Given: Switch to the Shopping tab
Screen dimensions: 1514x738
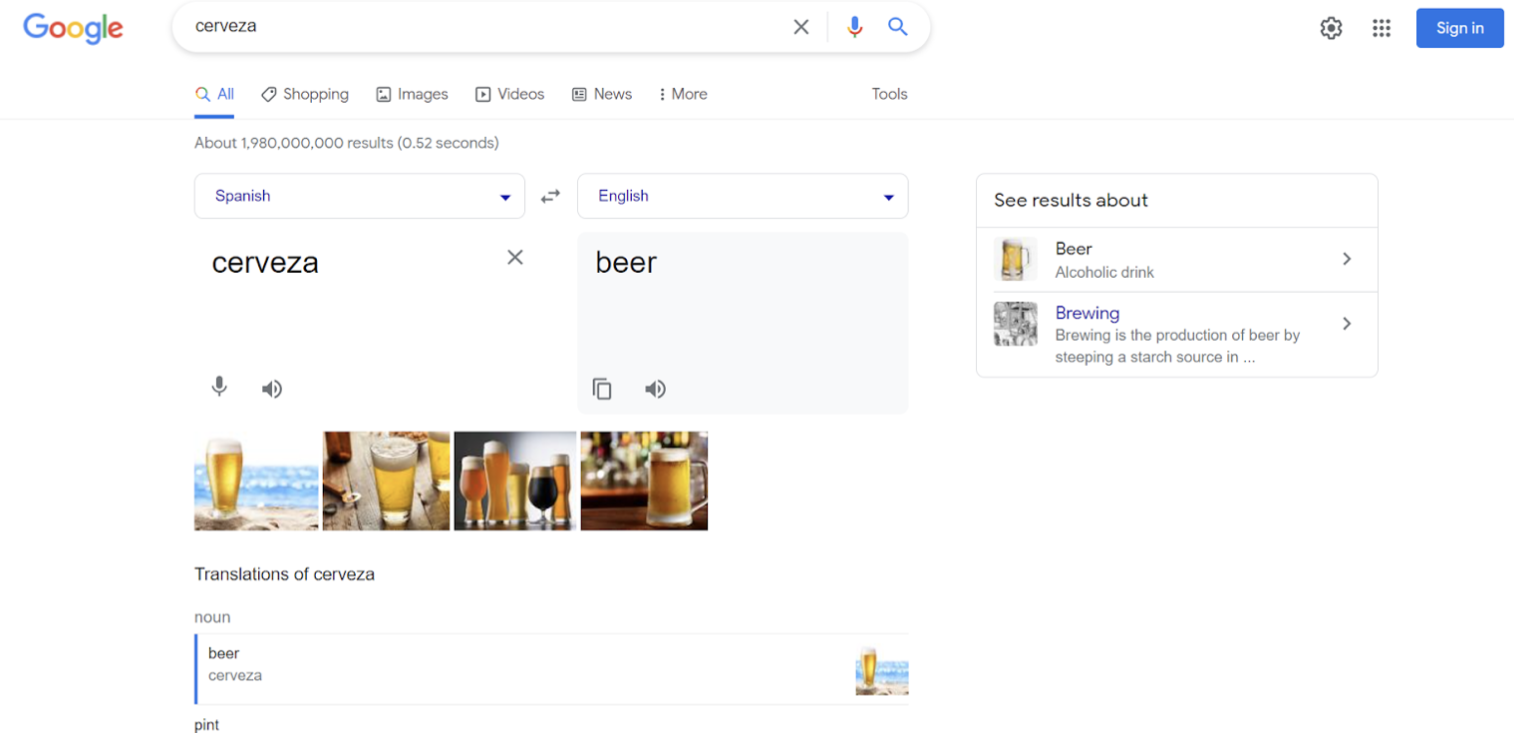Looking at the screenshot, I should click(x=305, y=94).
